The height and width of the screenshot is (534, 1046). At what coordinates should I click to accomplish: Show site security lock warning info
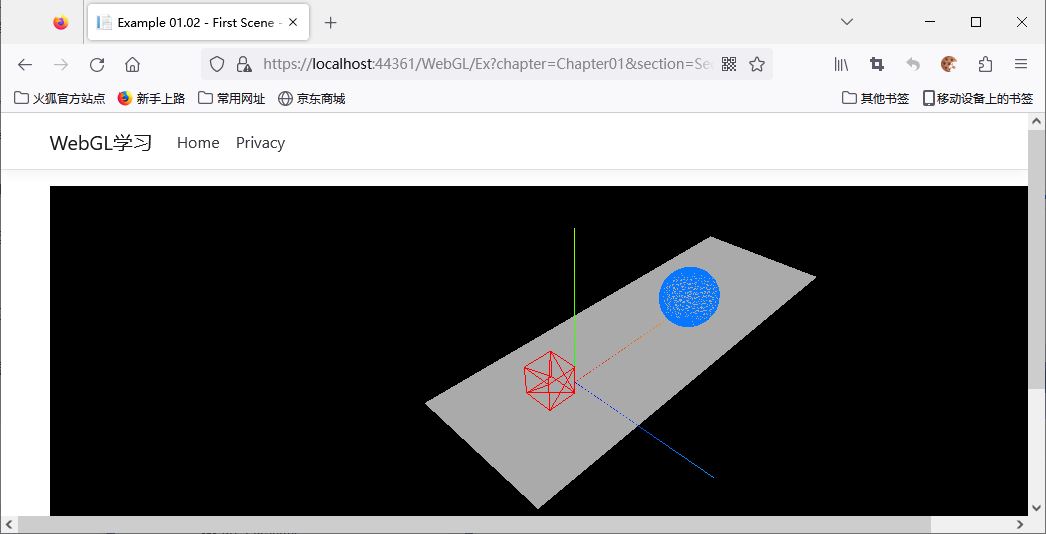click(x=243, y=64)
